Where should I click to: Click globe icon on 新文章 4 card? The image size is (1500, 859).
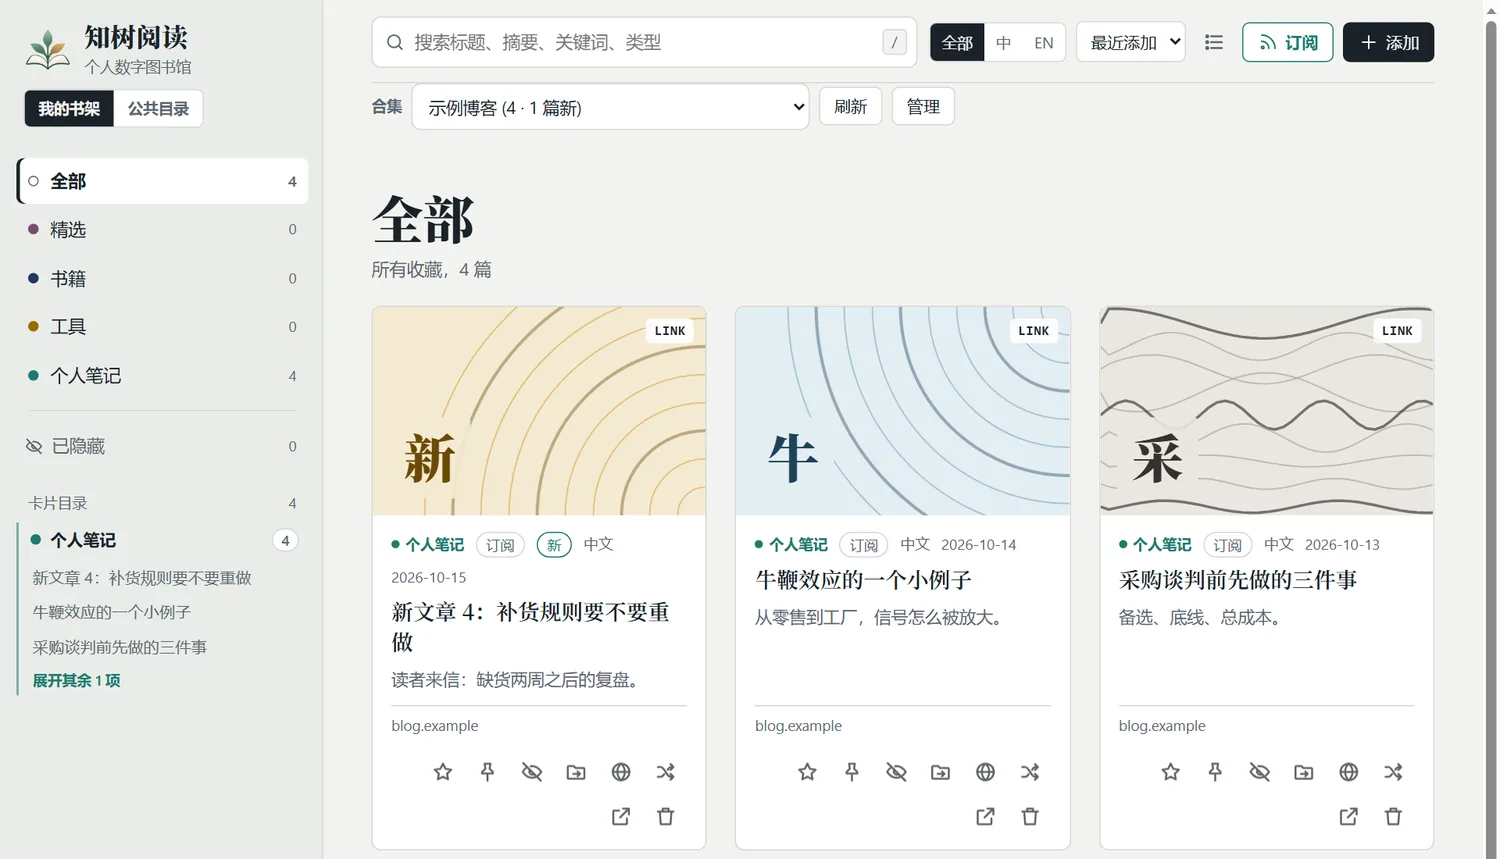pyautogui.click(x=621, y=772)
